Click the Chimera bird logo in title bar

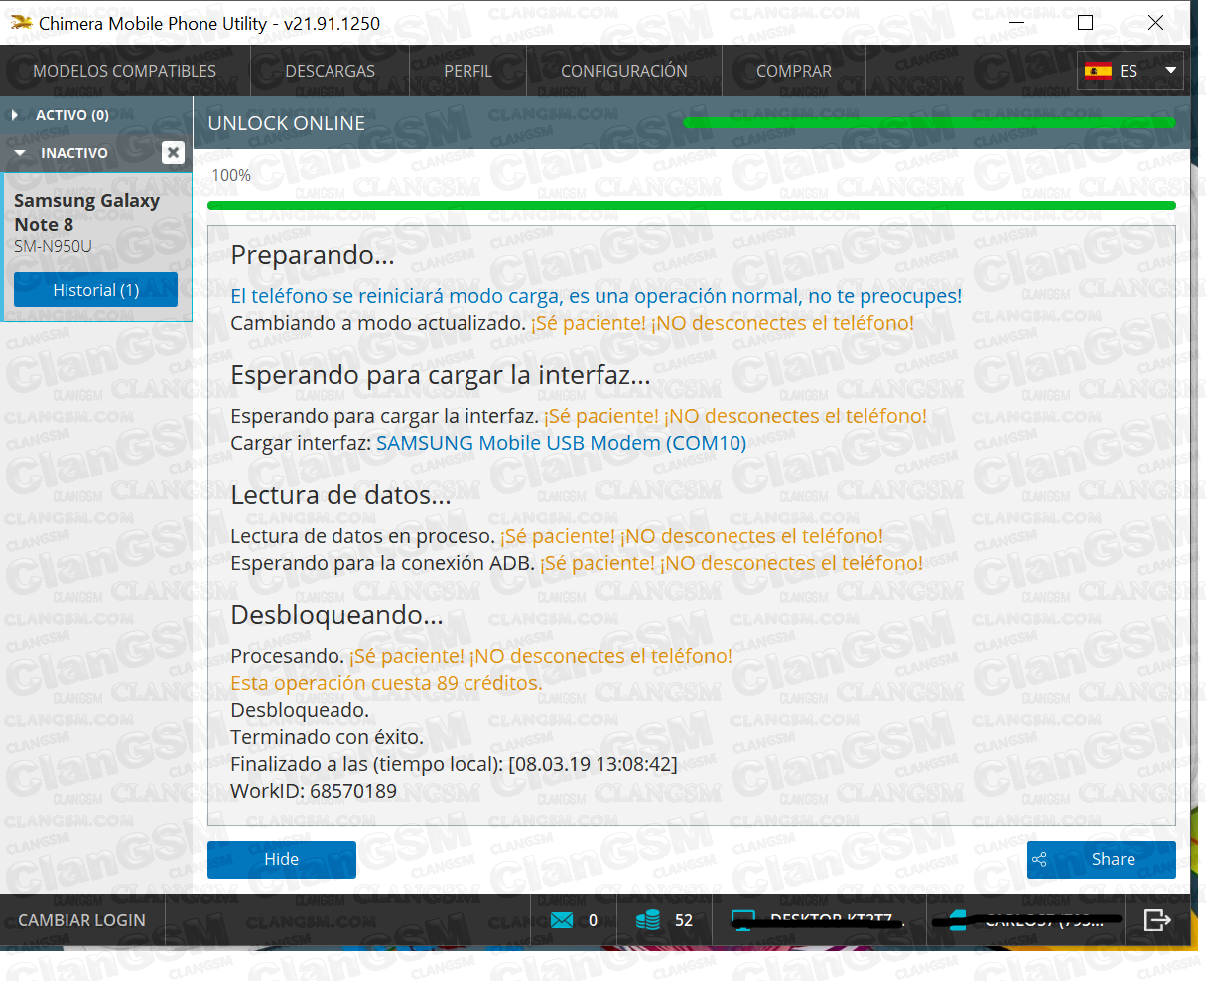pyautogui.click(x=21, y=23)
